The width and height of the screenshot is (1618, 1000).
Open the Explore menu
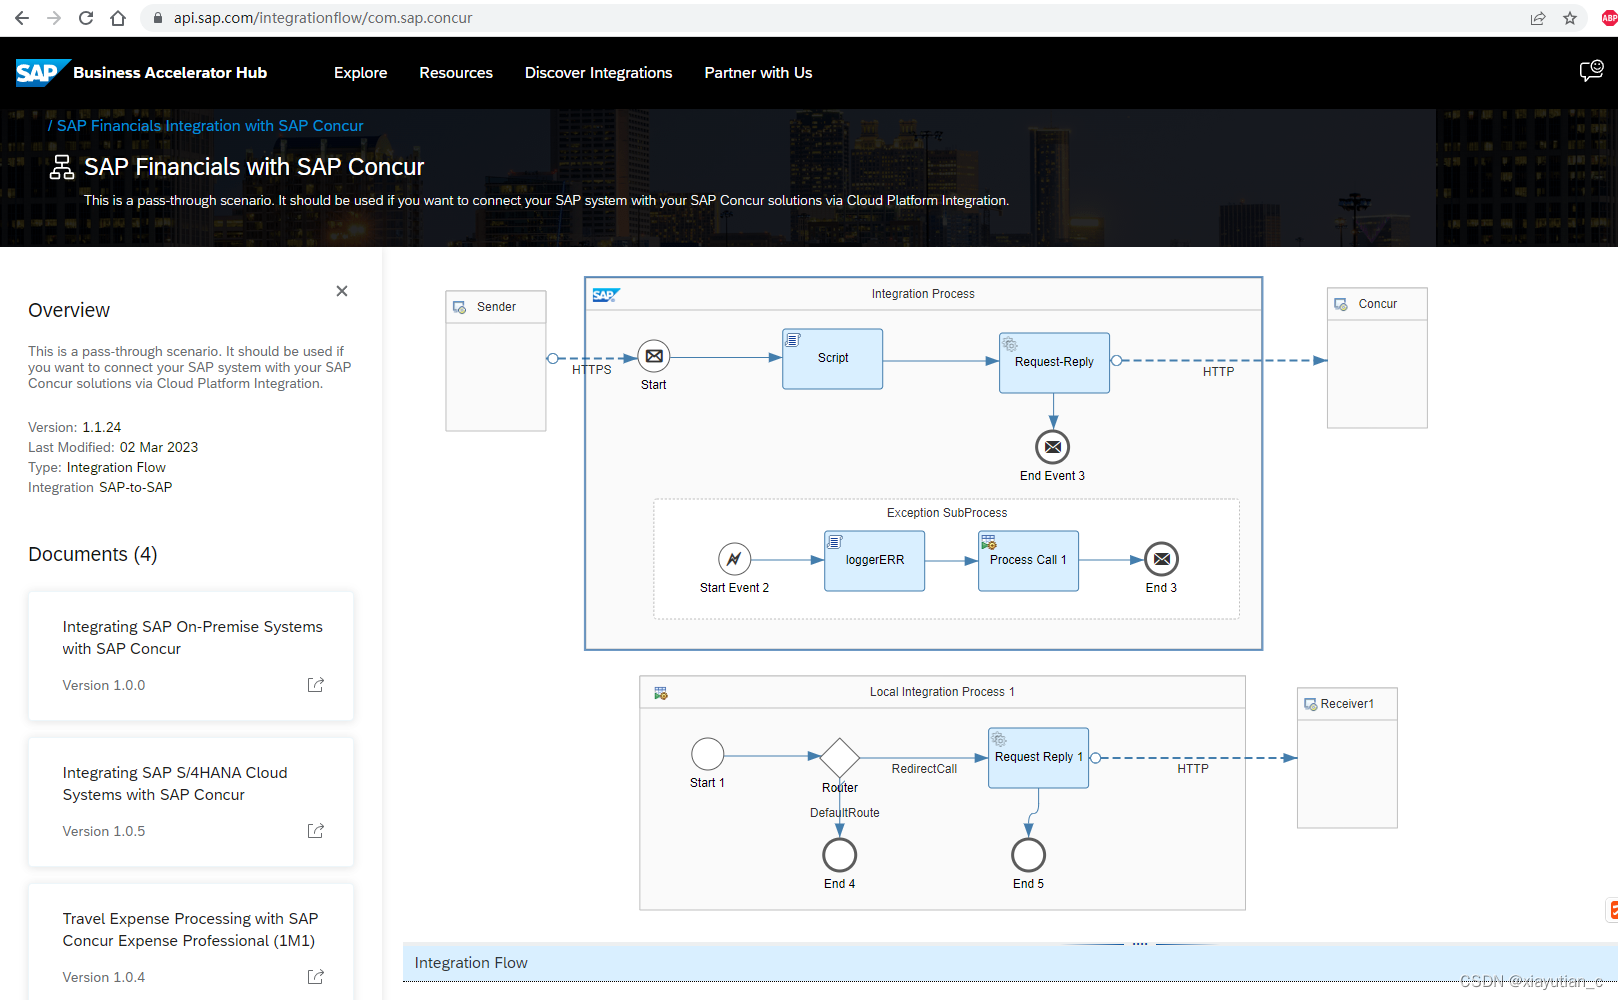(360, 73)
